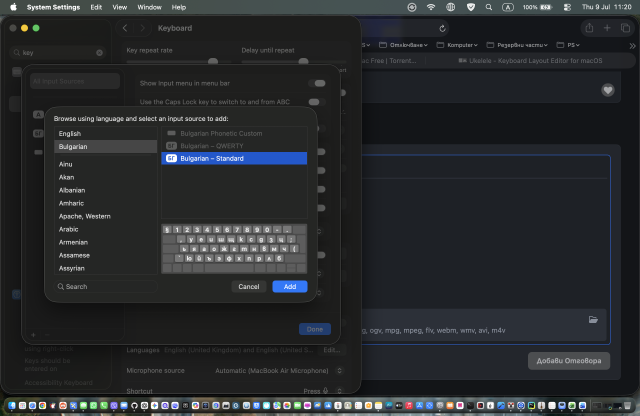Open the View menu
The width and height of the screenshot is (640, 416).
[x=120, y=7]
